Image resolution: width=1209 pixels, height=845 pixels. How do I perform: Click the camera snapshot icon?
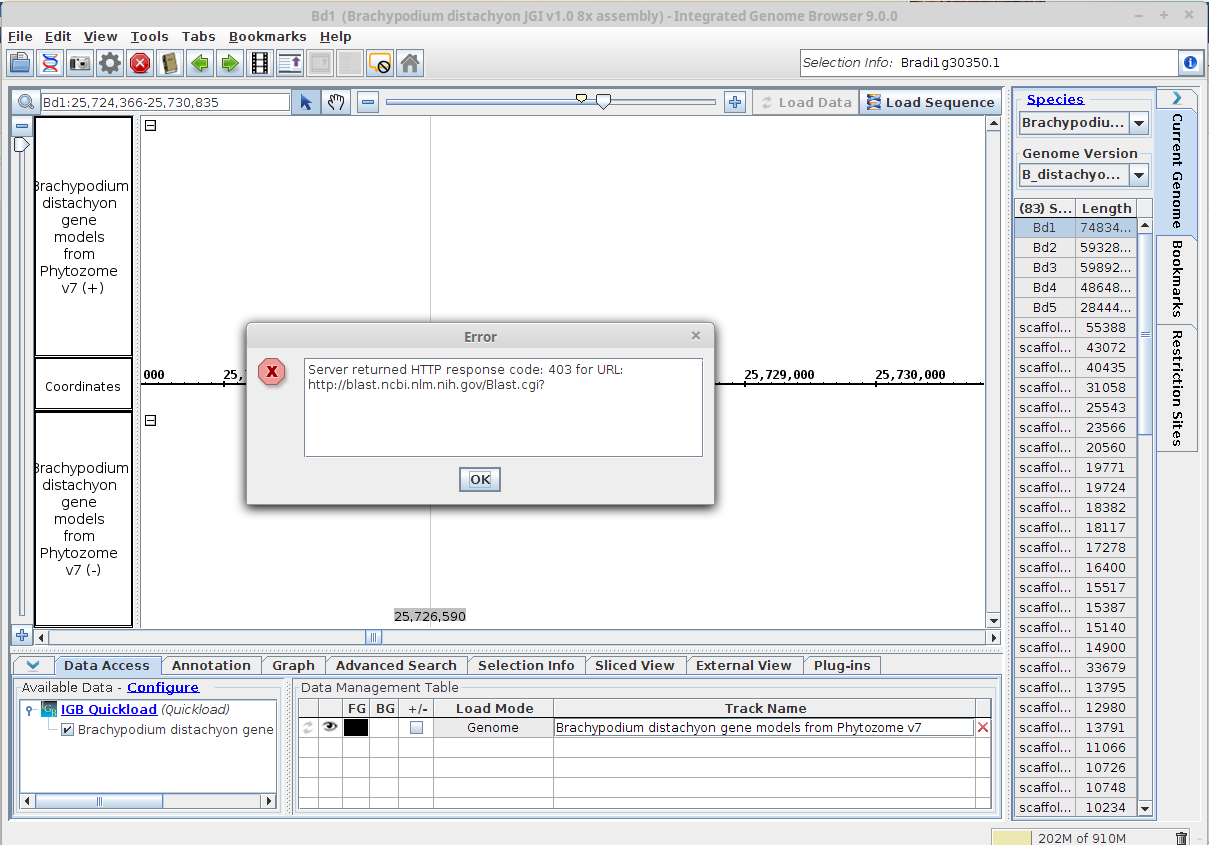click(x=80, y=64)
